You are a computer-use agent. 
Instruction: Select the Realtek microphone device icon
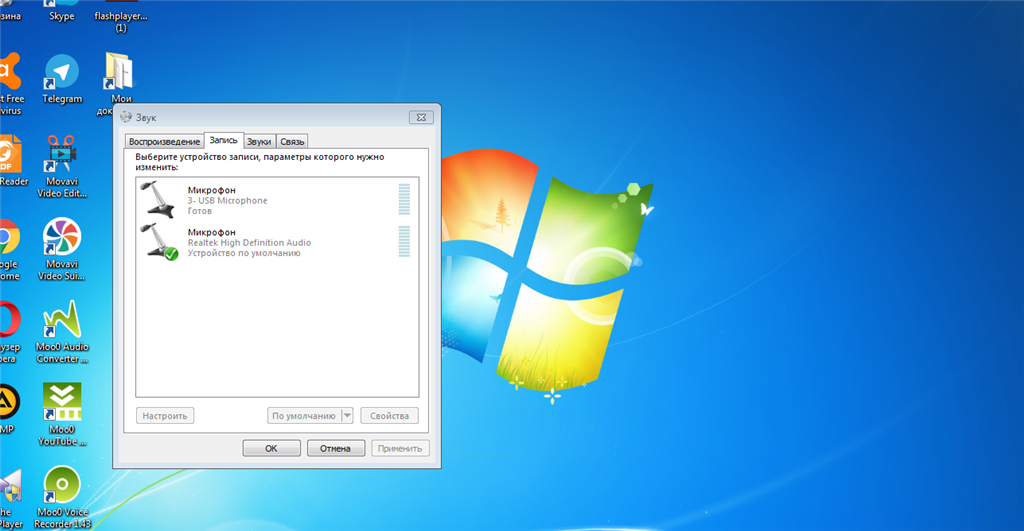160,242
